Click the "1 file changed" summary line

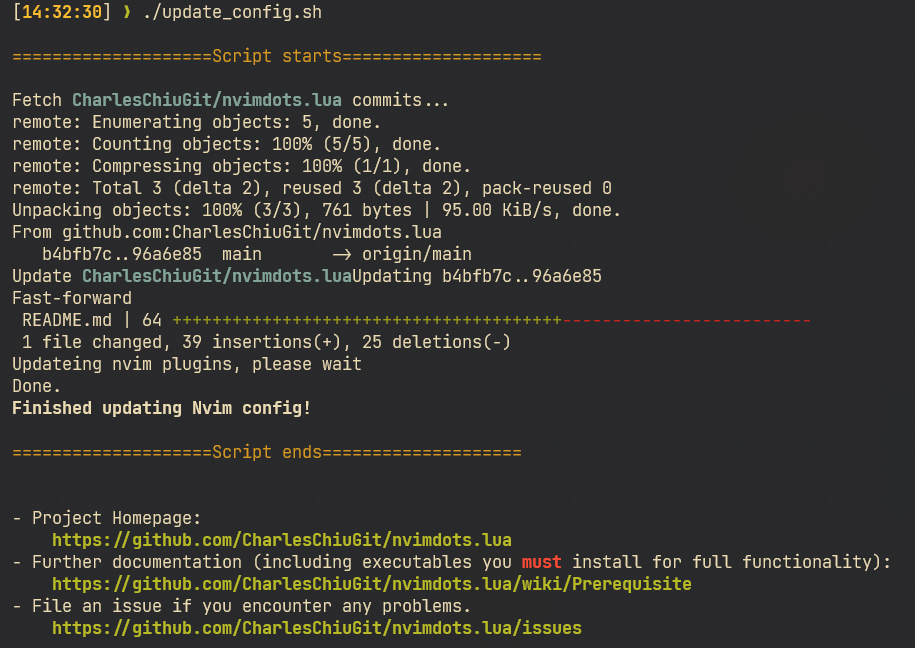pos(261,342)
